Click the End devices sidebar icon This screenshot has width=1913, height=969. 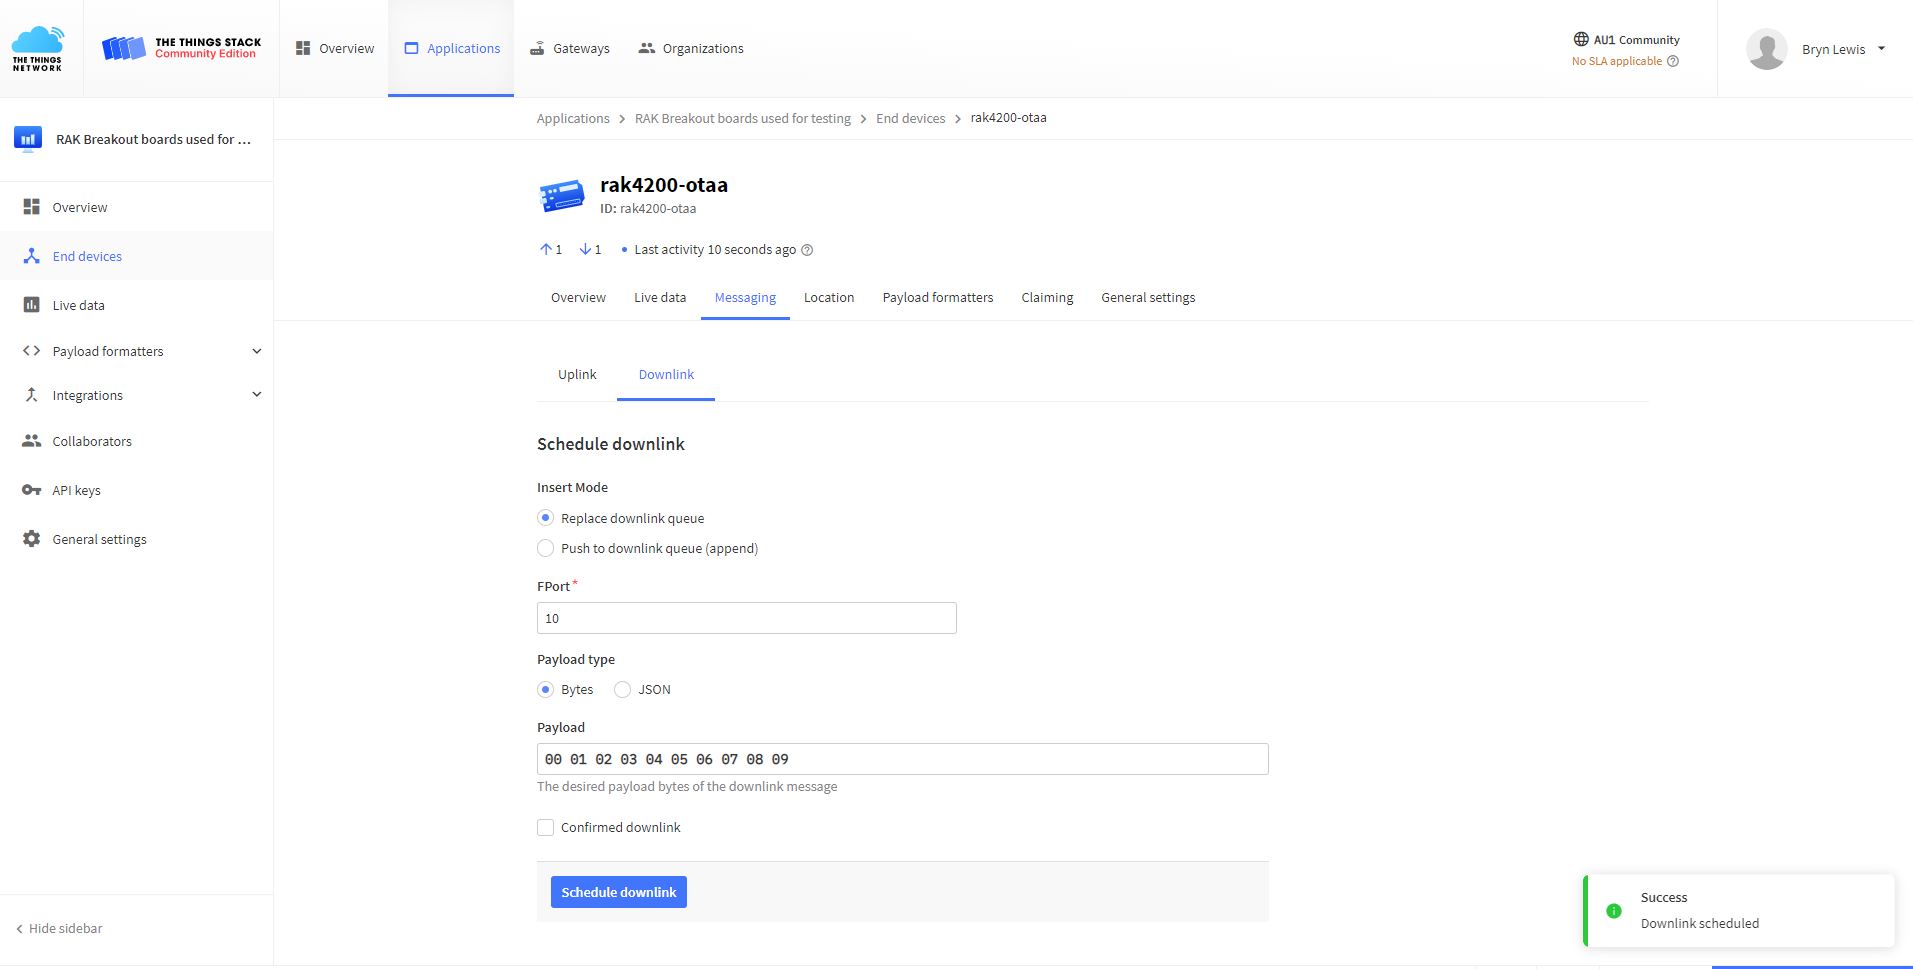32,256
